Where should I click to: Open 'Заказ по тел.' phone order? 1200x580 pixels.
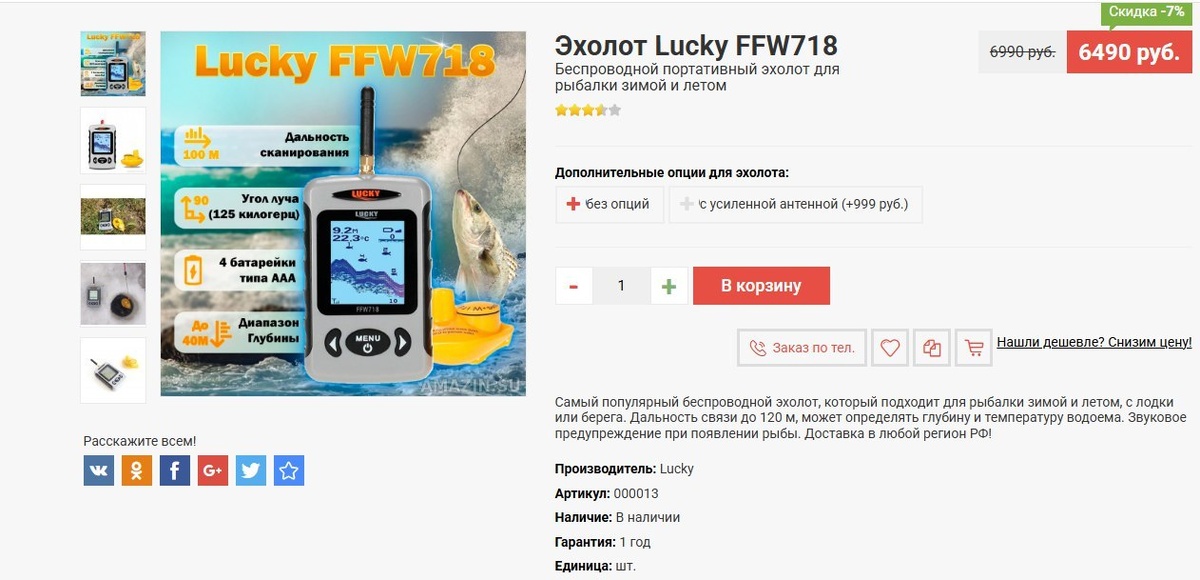coord(802,348)
